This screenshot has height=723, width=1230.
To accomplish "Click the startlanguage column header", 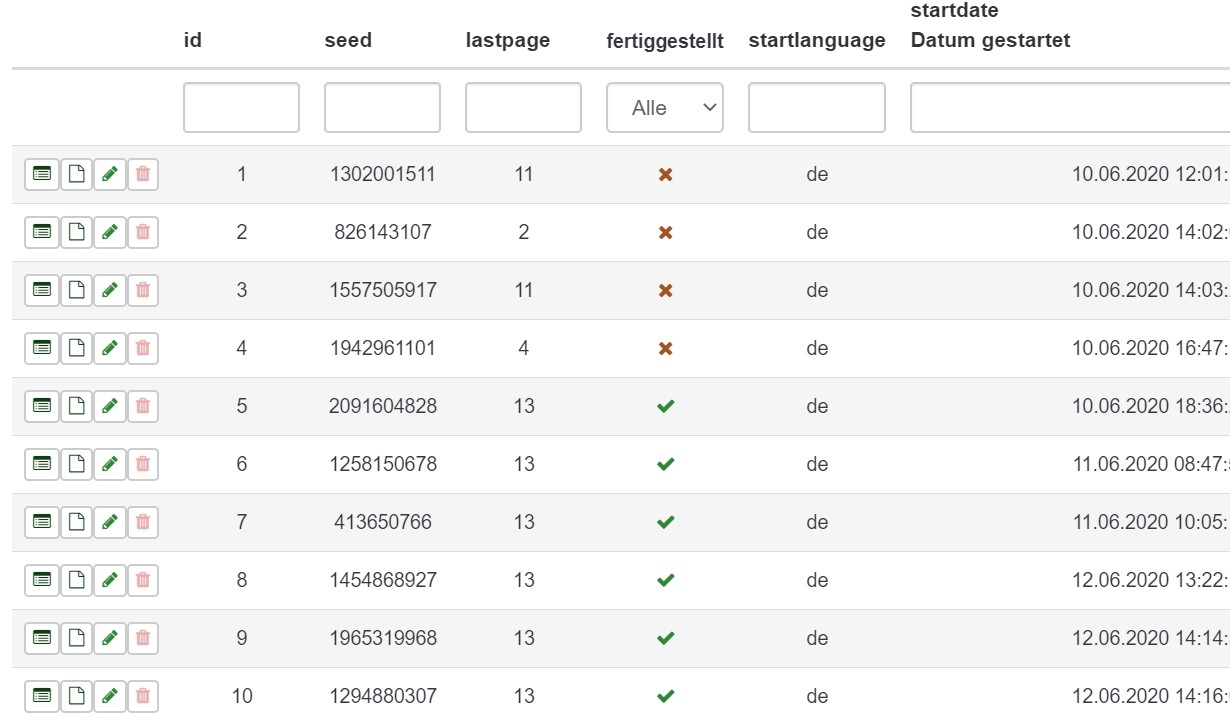I will point(817,41).
